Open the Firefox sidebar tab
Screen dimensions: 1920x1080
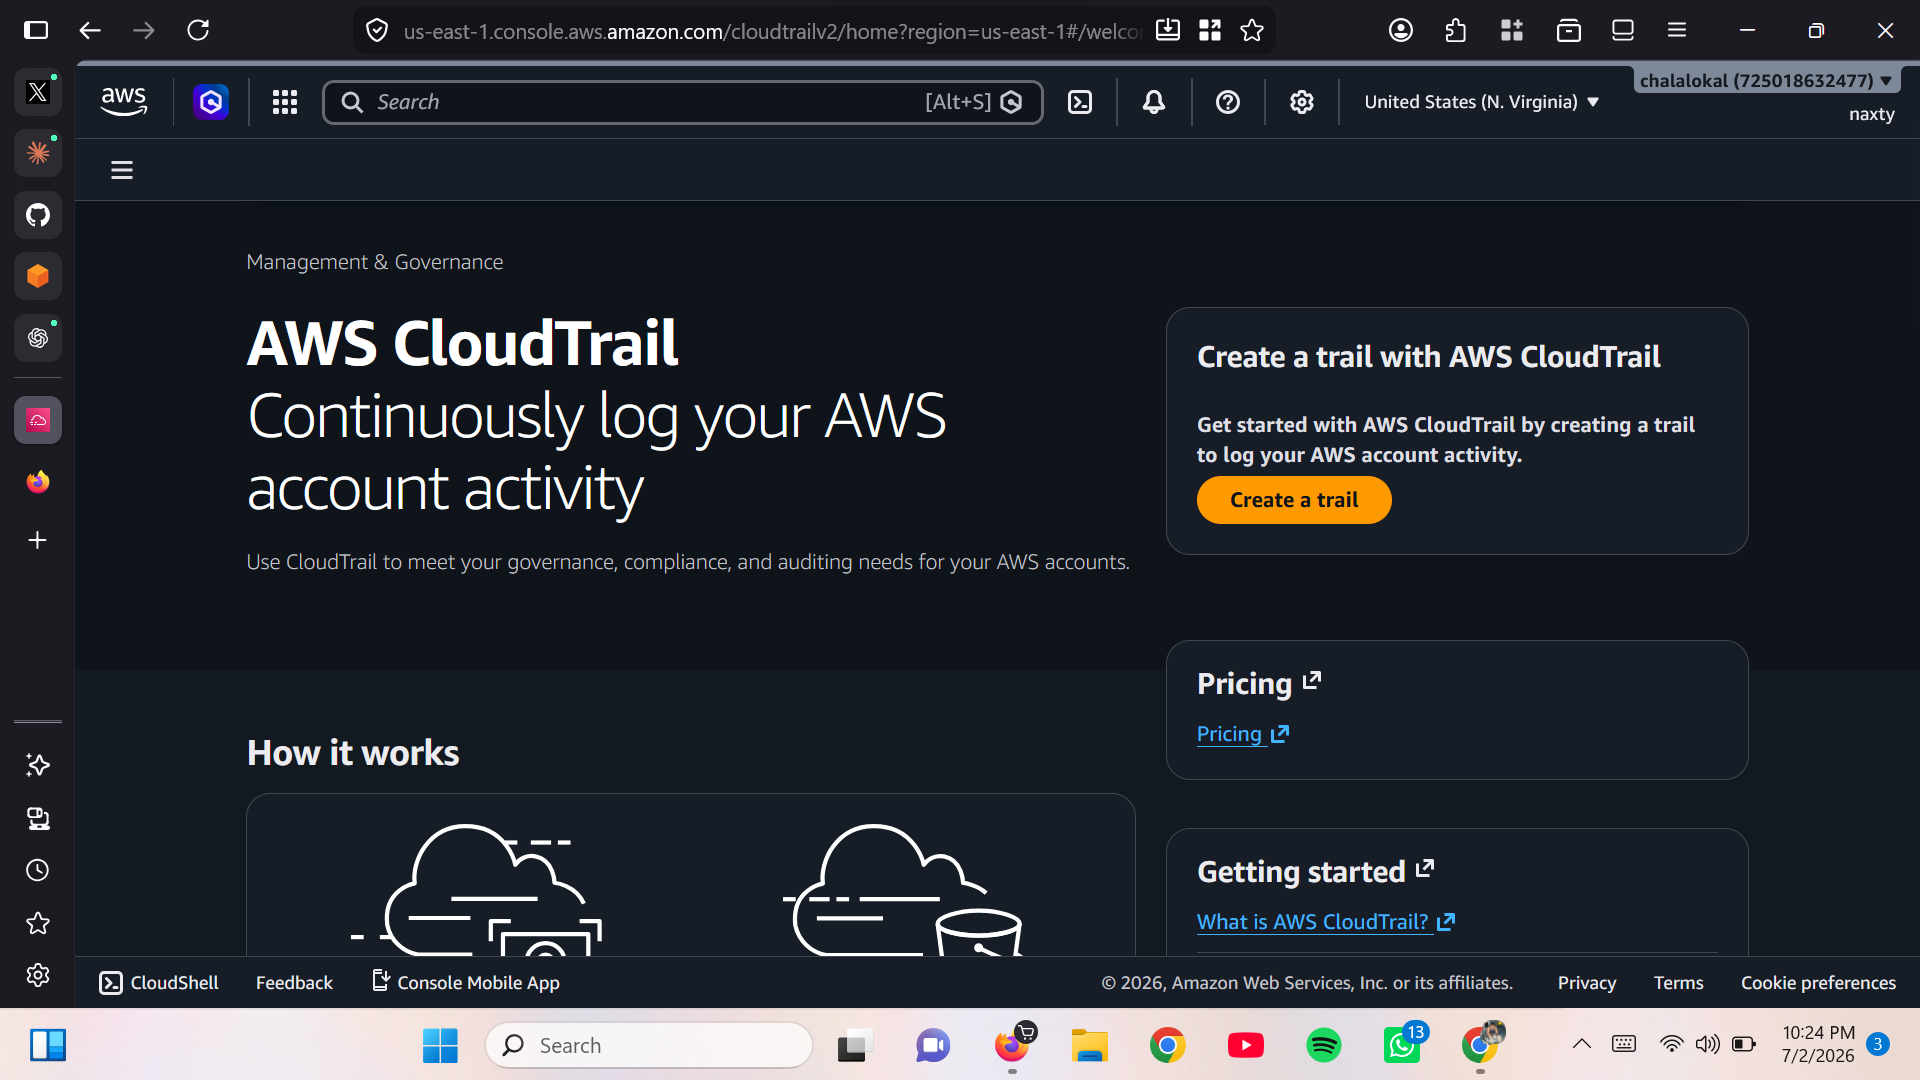[38, 482]
